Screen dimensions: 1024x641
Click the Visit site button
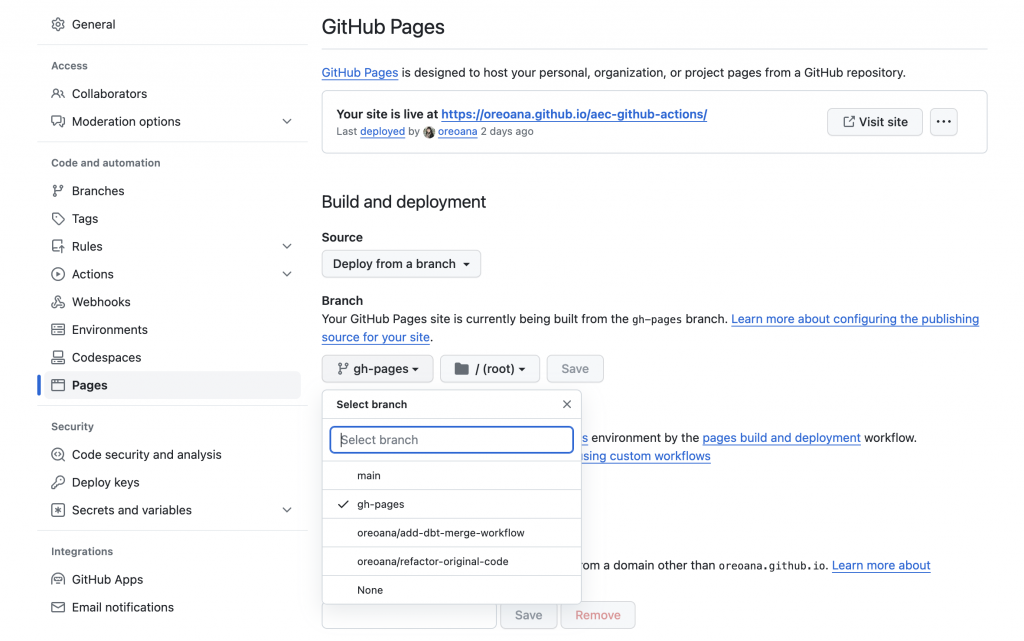pyautogui.click(x=874, y=121)
